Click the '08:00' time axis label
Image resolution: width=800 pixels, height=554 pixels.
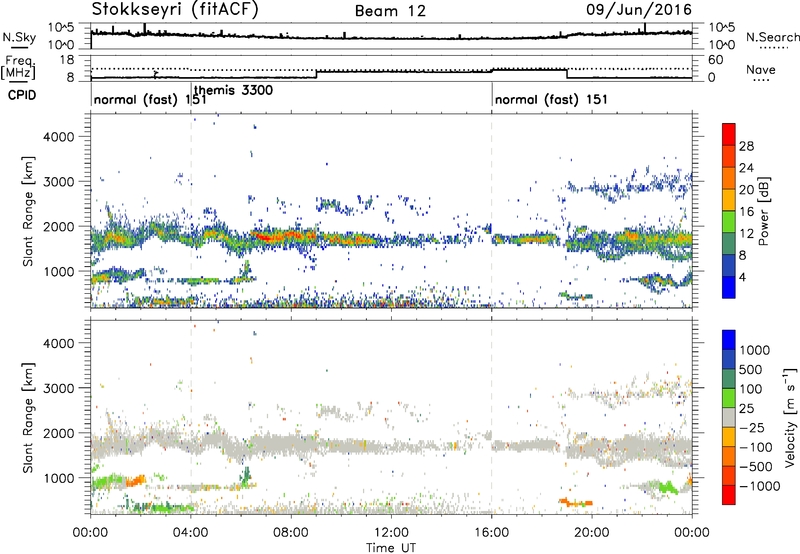pos(290,533)
